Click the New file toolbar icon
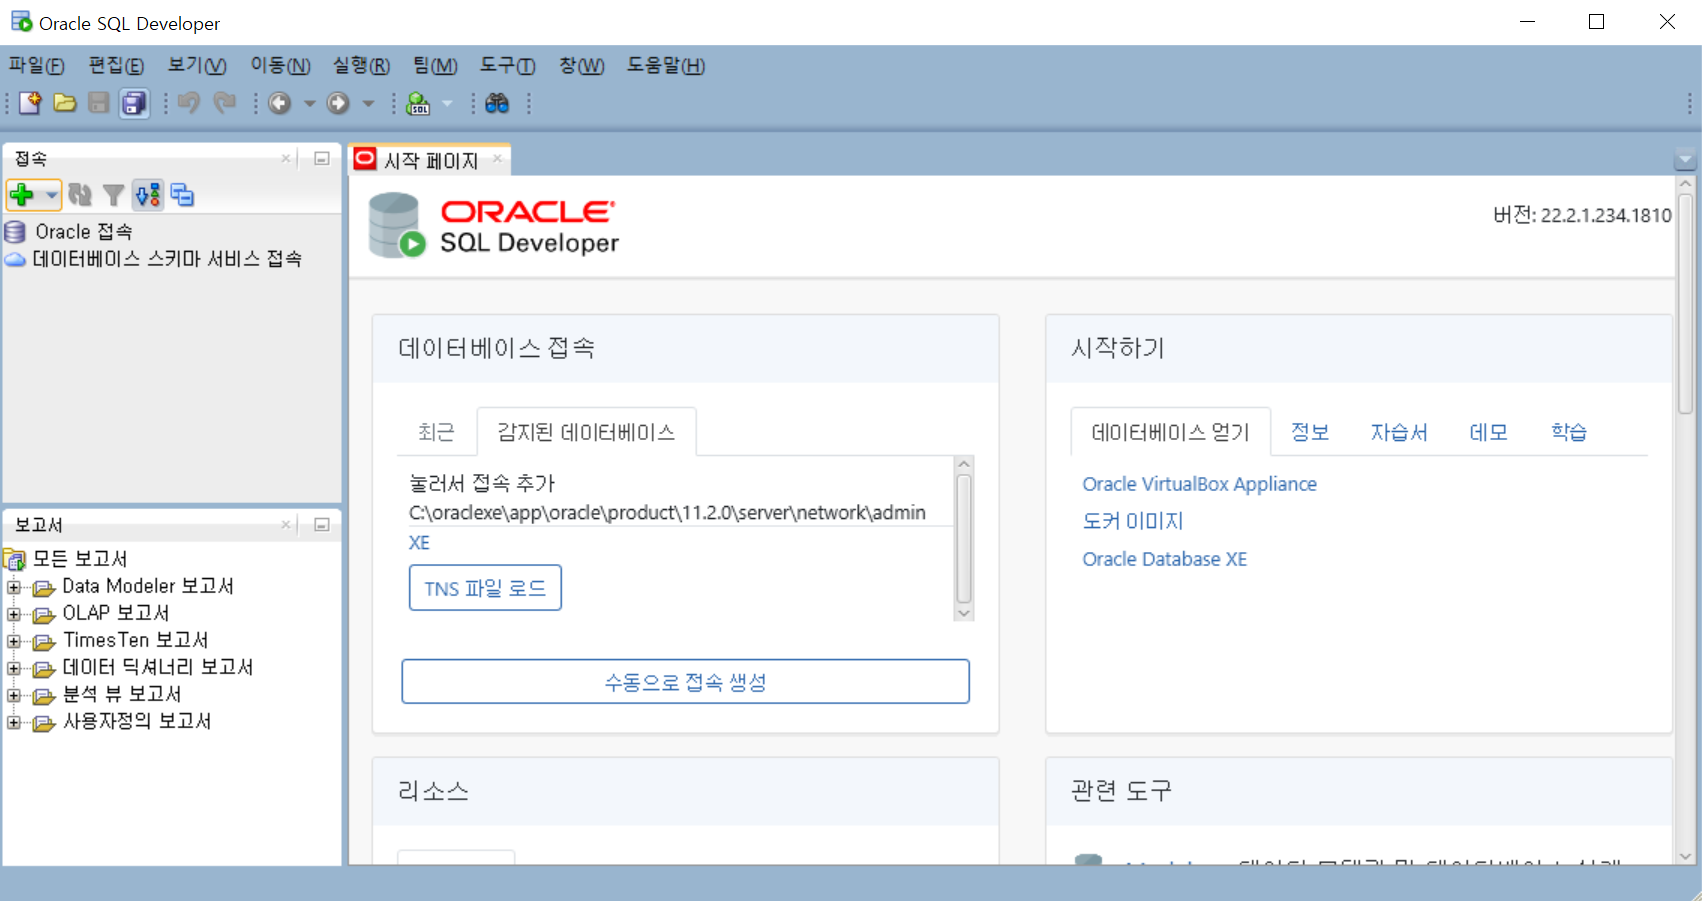 30,103
